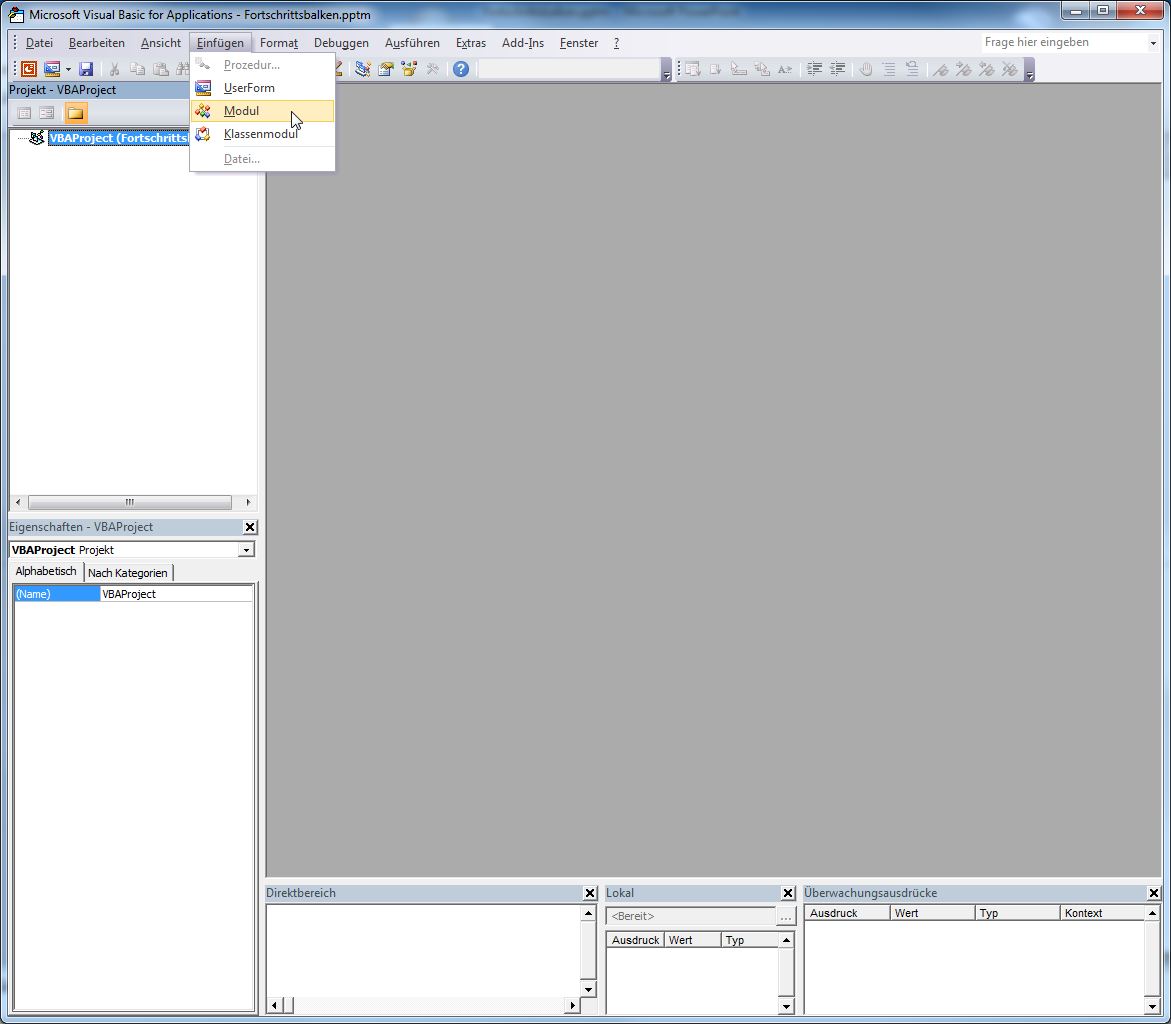Choose Modul from the Einfügen menu
This screenshot has width=1171, height=1024.
262,111
